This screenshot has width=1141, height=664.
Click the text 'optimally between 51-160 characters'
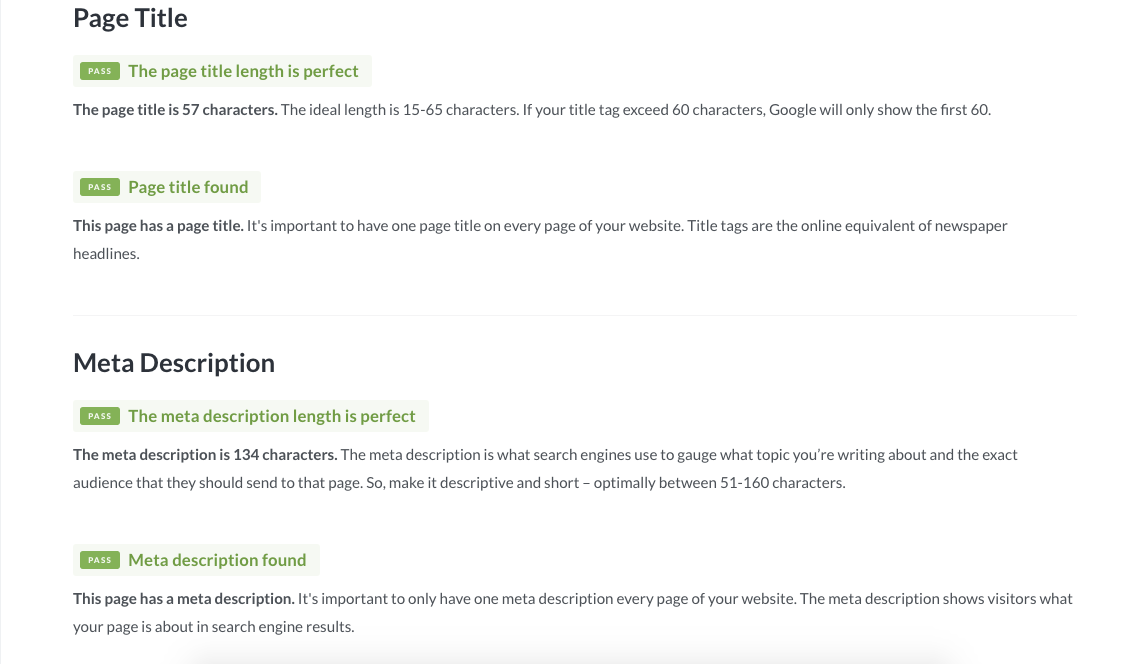tap(718, 483)
